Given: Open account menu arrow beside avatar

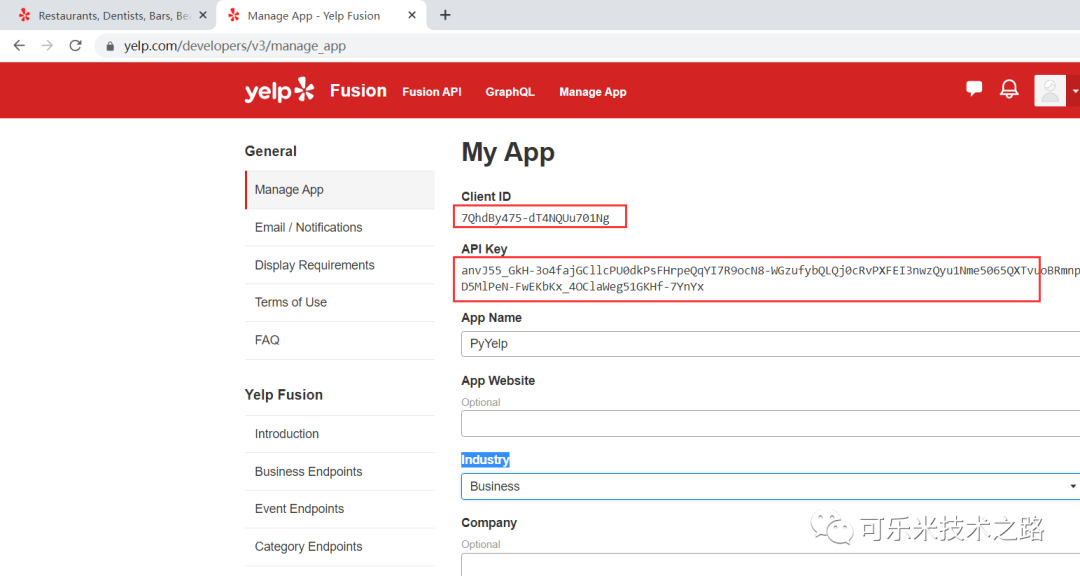Looking at the screenshot, I should tap(1075, 91).
